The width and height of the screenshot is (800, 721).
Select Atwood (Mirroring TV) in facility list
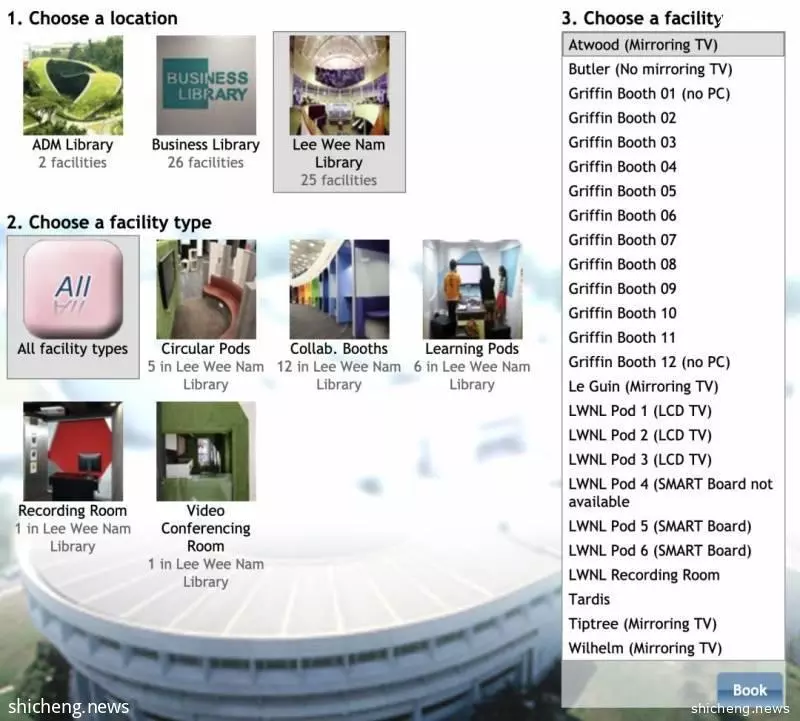(x=673, y=45)
